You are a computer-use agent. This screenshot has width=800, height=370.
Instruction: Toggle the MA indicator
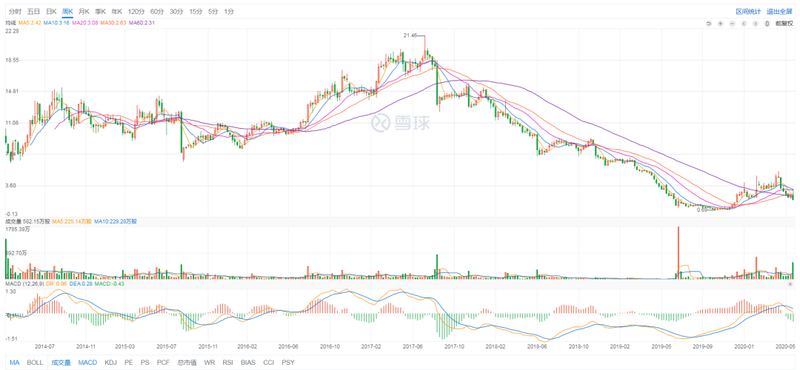tap(15, 362)
